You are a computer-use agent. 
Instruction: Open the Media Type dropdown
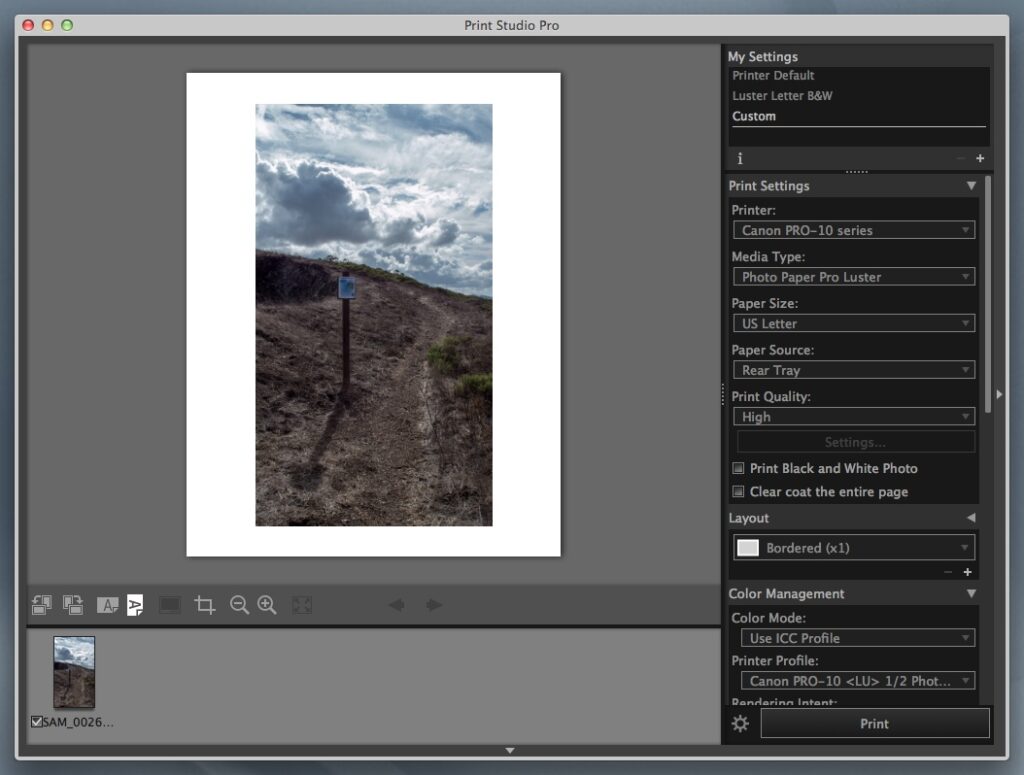(x=853, y=277)
